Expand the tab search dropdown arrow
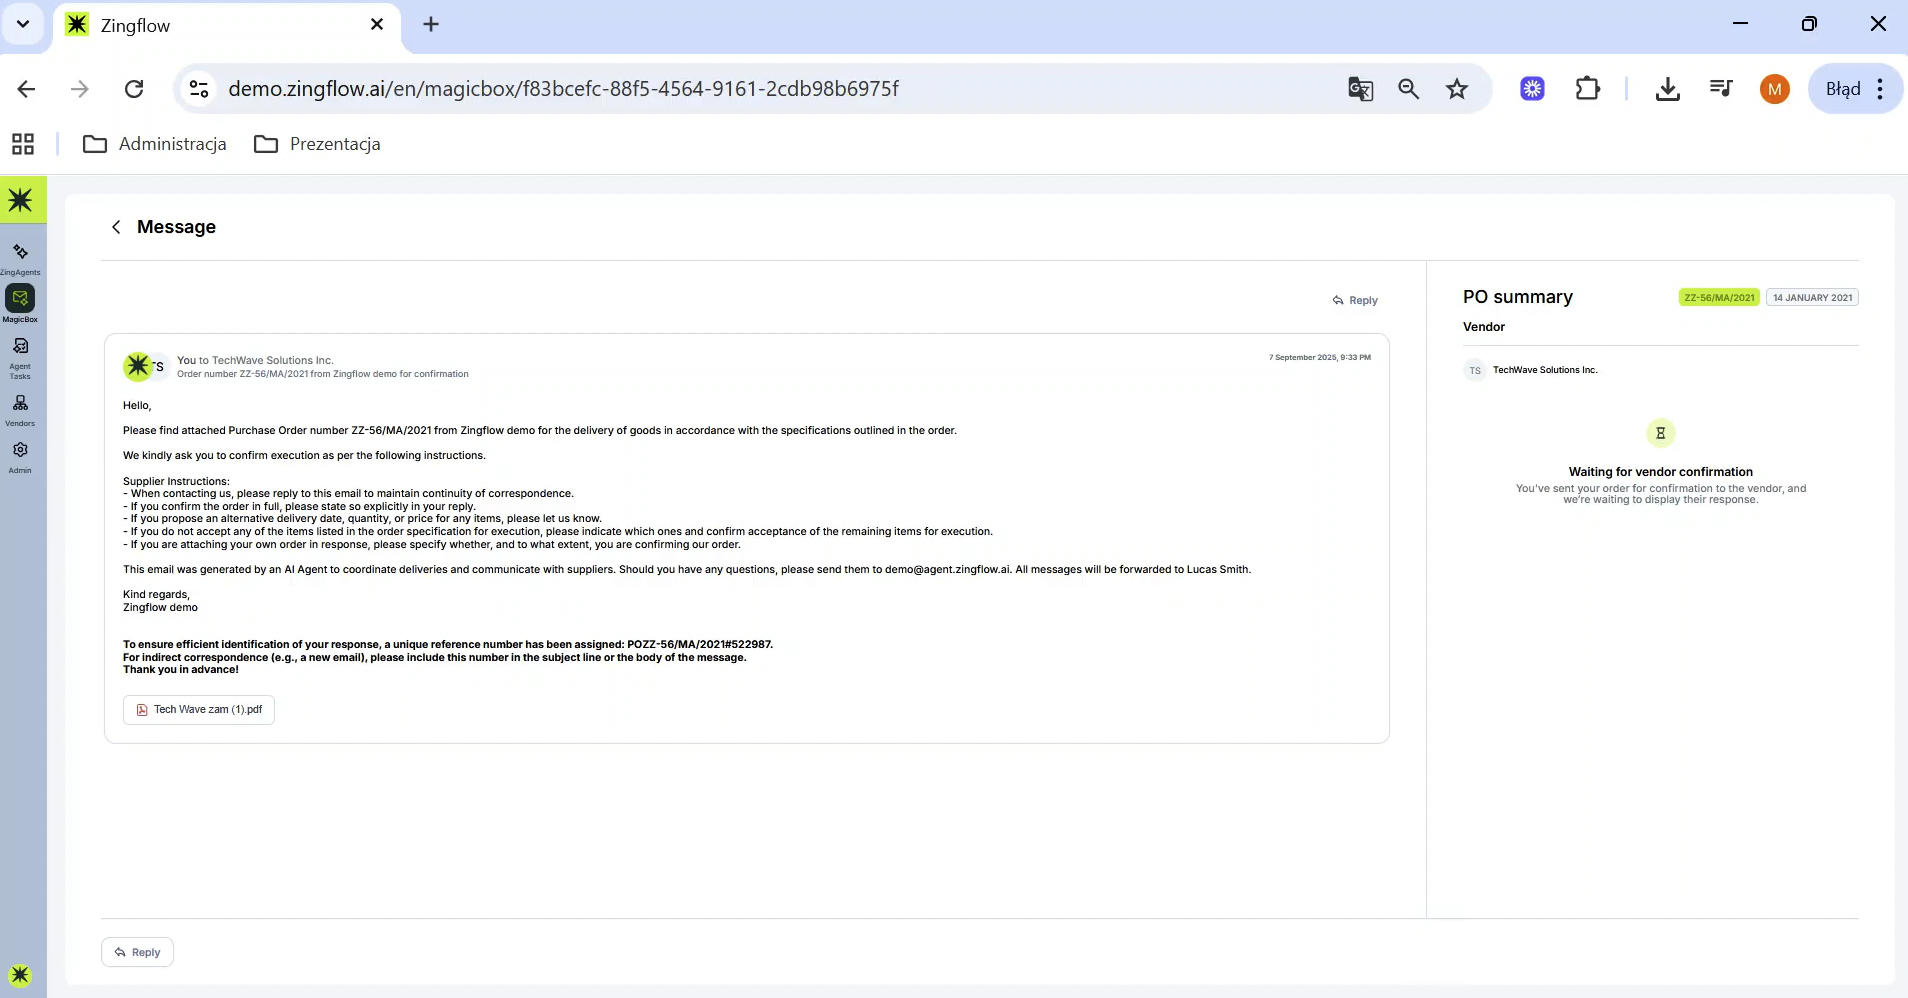 (x=23, y=24)
